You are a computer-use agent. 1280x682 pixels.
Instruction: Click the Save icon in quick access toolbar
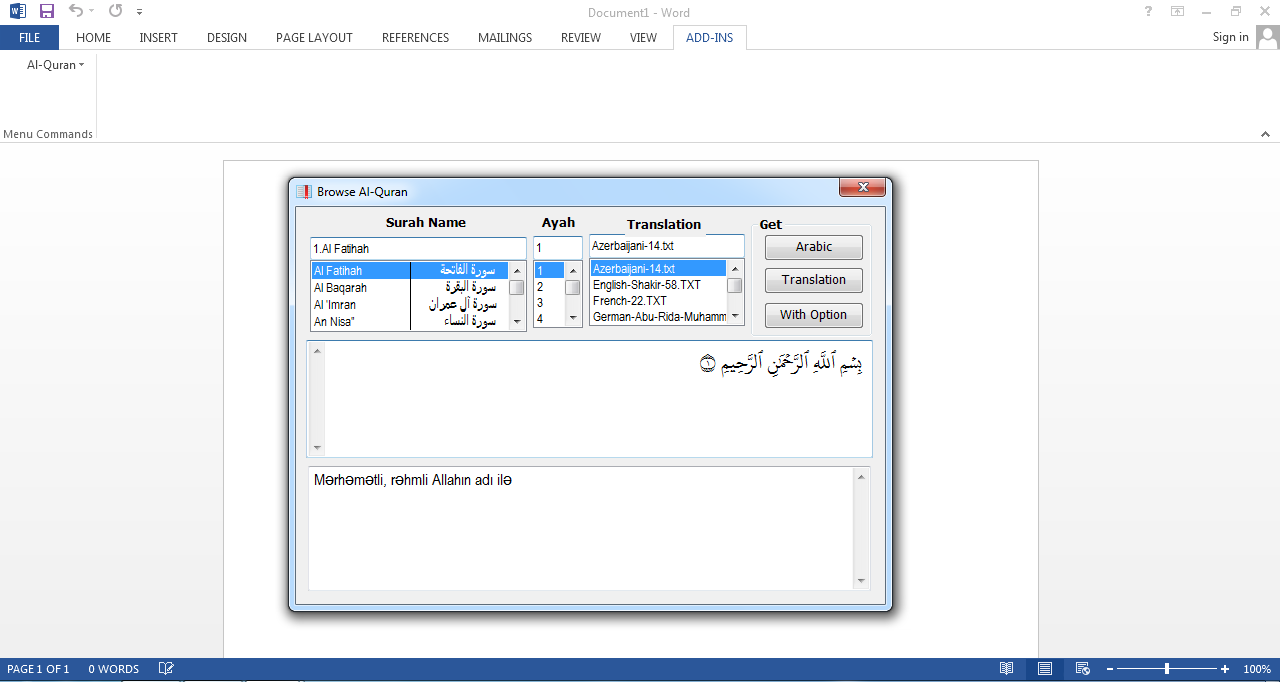click(47, 11)
